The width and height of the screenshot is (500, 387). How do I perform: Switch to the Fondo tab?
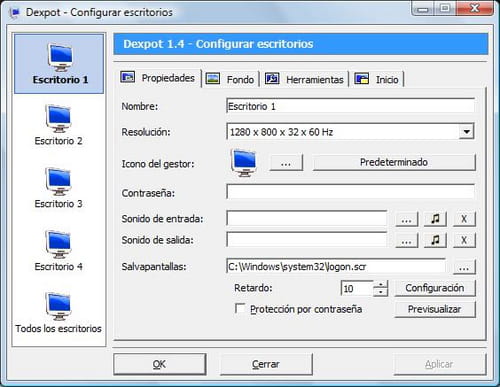pos(231,79)
